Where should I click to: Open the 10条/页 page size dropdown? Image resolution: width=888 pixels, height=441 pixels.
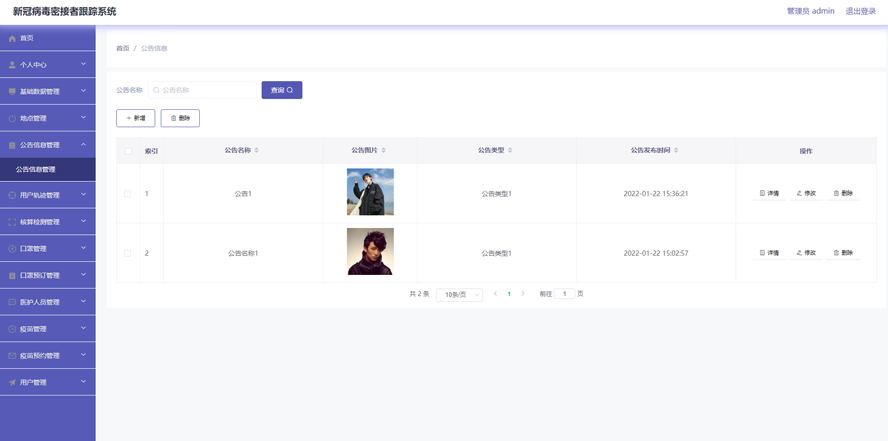(459, 294)
